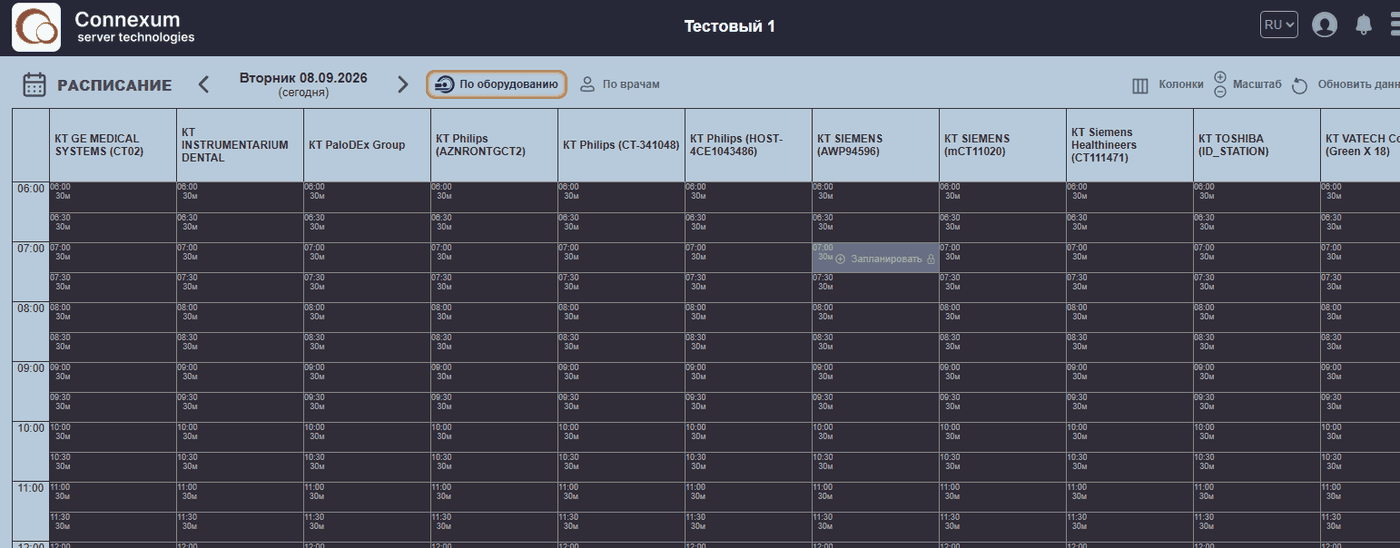This screenshot has width=1400, height=548.
Task: Open the user profile avatar icon
Action: pyautogui.click(x=1325, y=25)
